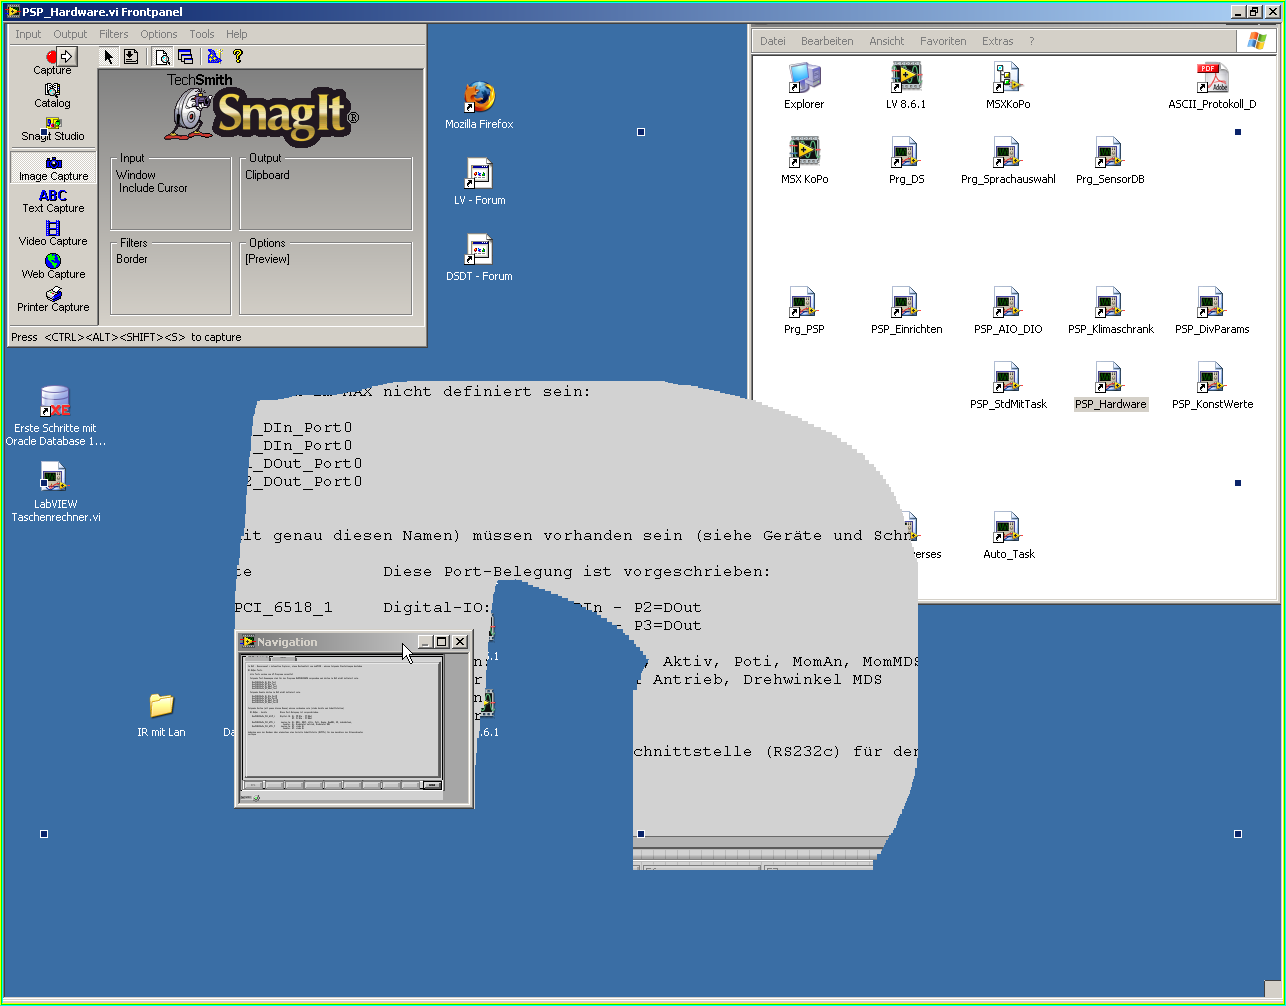Open the Filters menu in SnagIt
This screenshot has width=1286, height=1006.
tap(113, 34)
